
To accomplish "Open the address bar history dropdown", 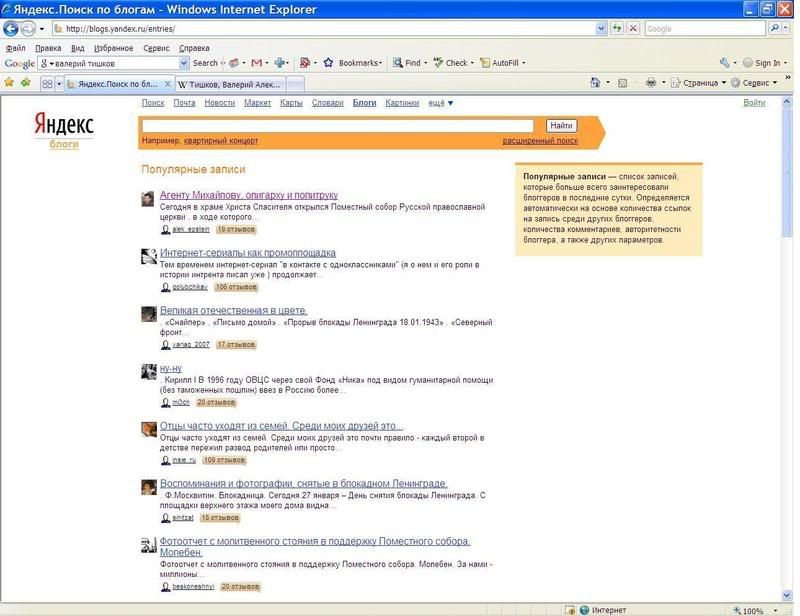I will 601,29.
